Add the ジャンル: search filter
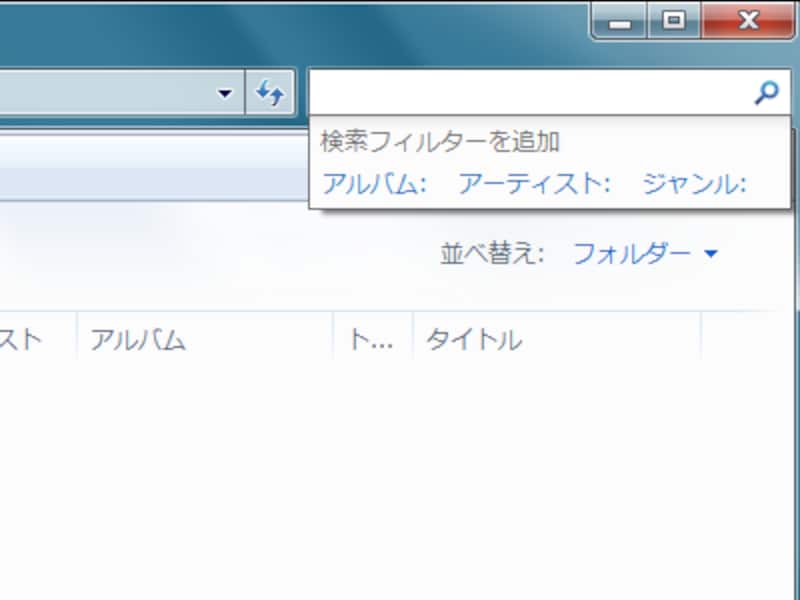800x600 pixels. tap(694, 184)
